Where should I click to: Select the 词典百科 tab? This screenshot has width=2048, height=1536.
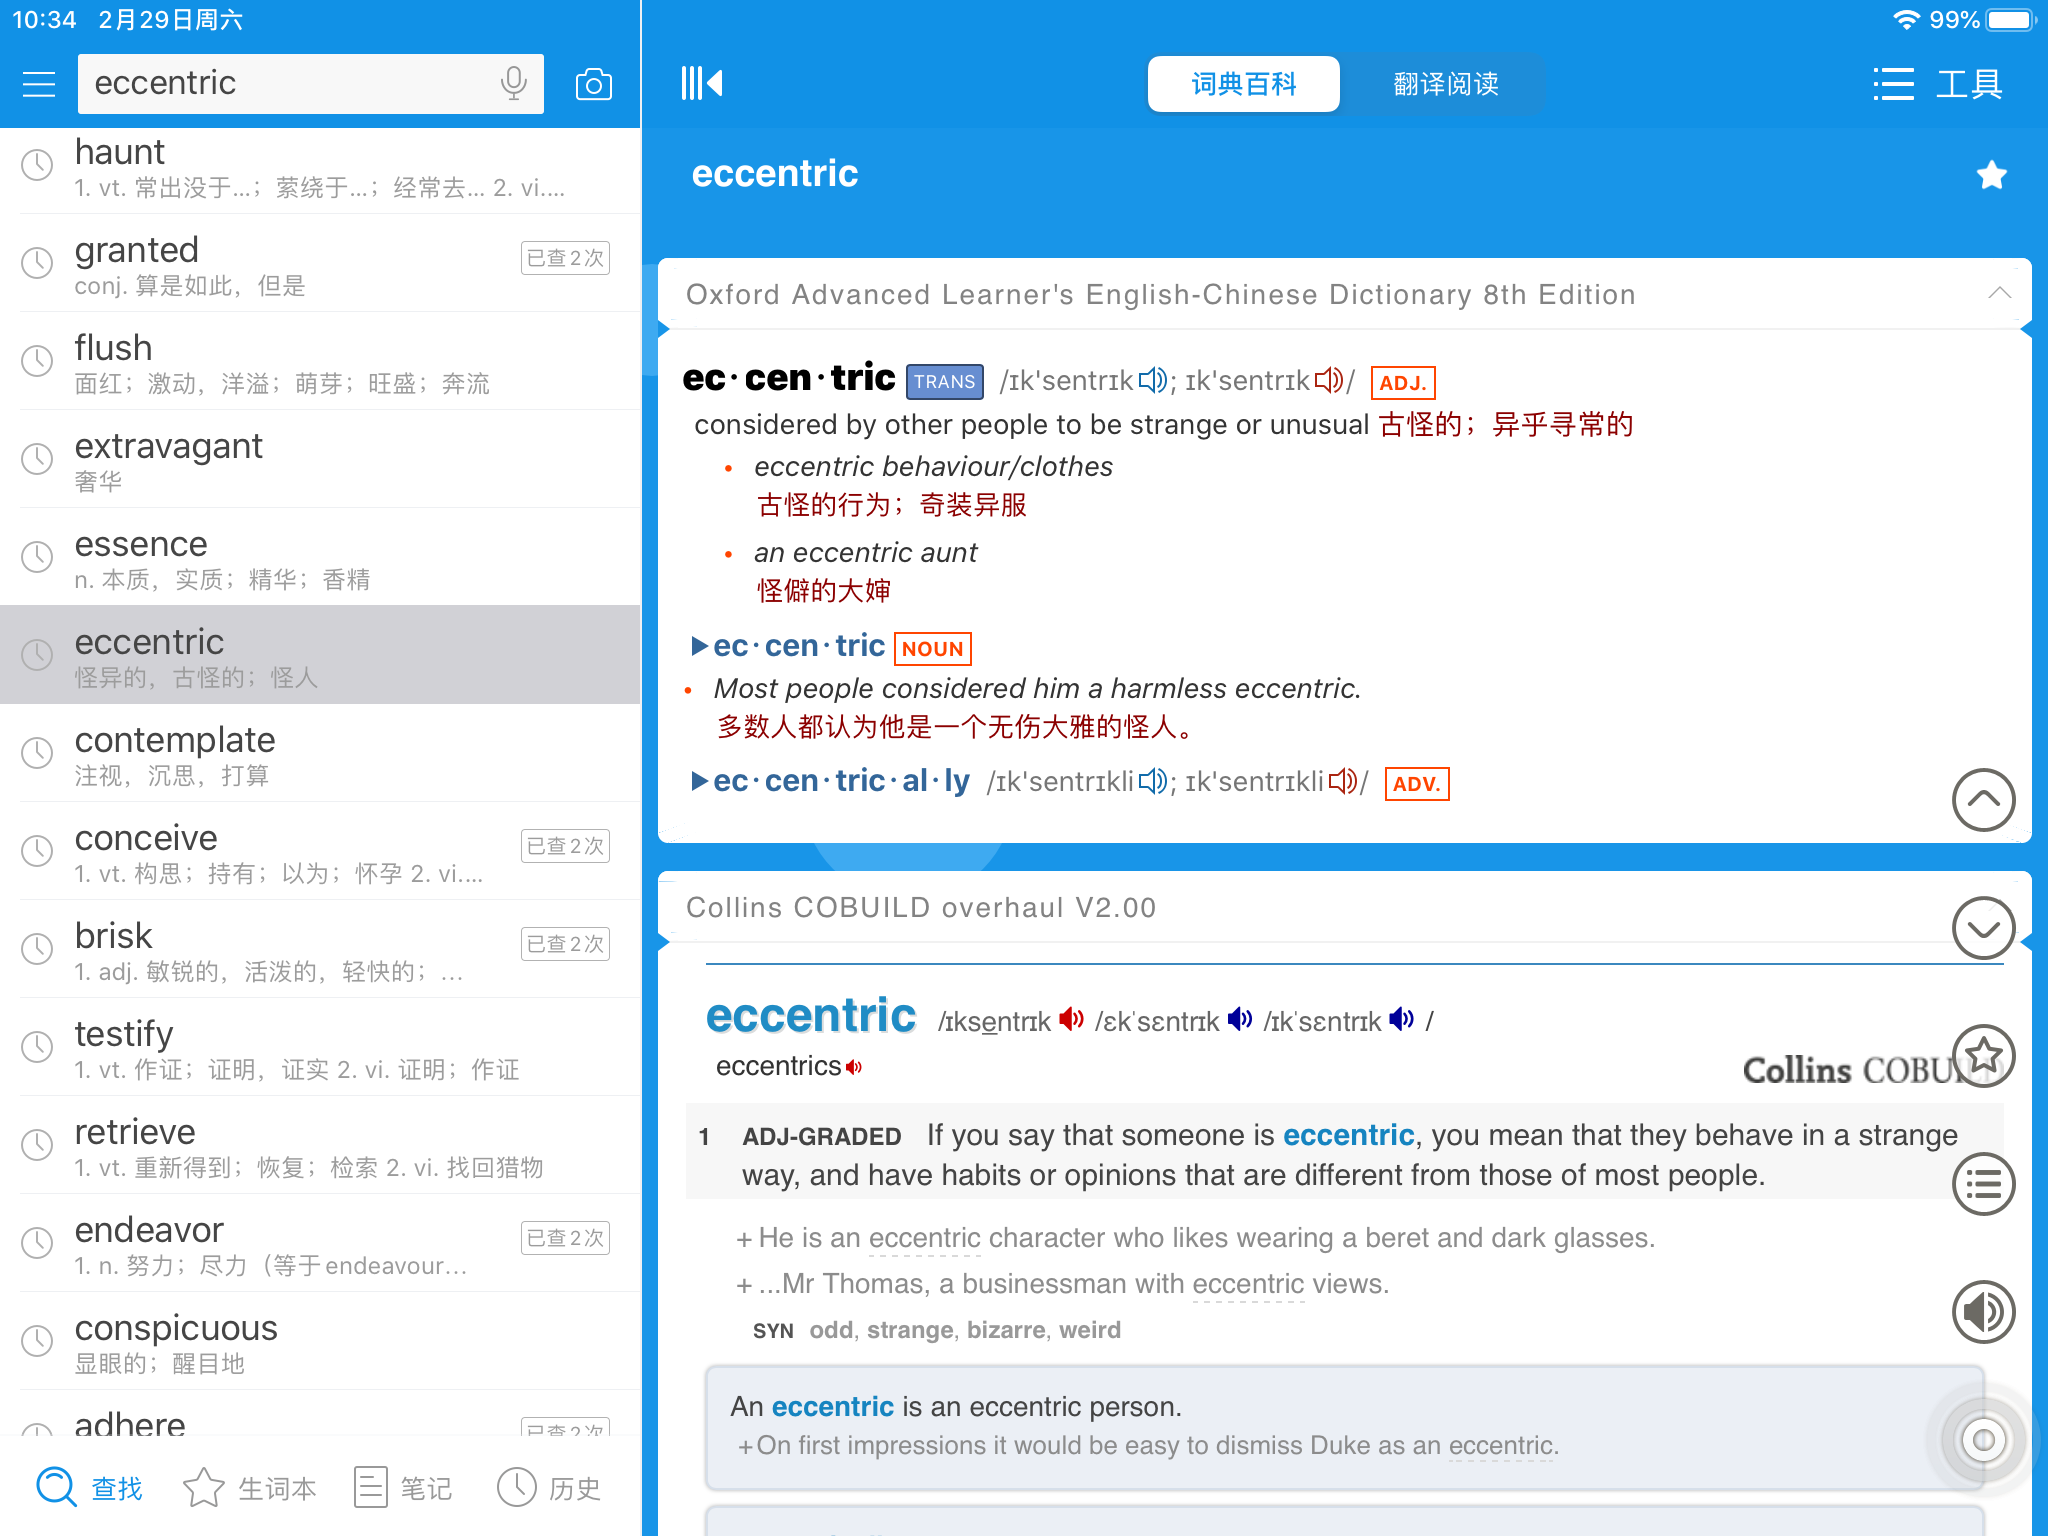(1243, 84)
